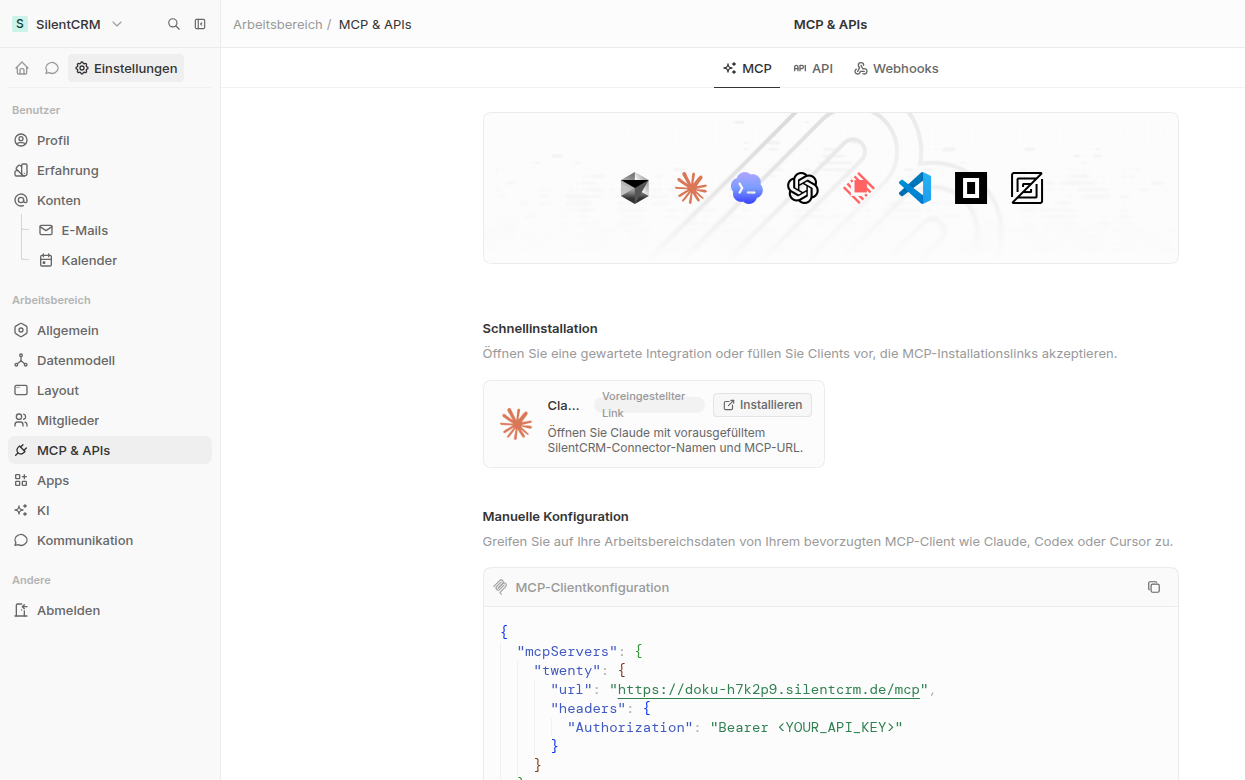Click the Manuelle Konfiguration heading
The image size is (1245, 780).
[x=556, y=517]
